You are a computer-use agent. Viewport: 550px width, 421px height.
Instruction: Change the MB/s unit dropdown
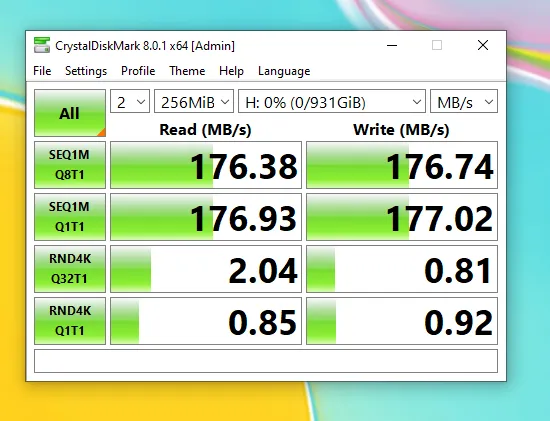point(464,101)
